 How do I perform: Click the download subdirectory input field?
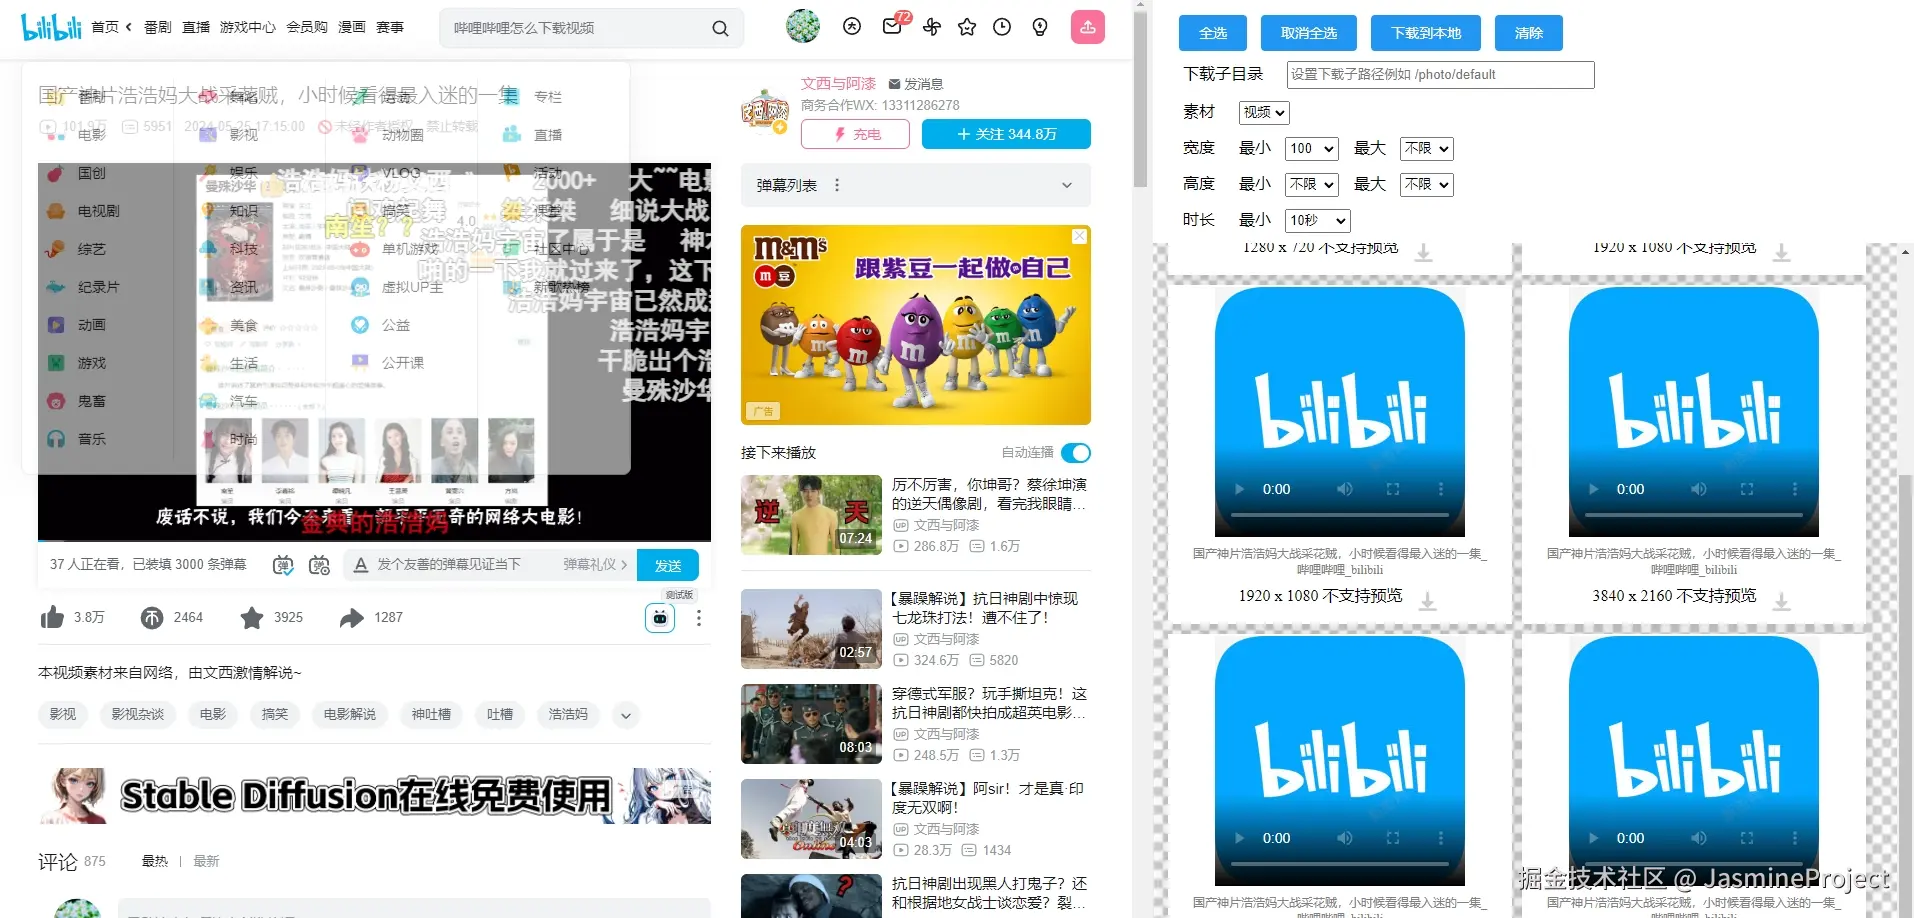click(1438, 74)
